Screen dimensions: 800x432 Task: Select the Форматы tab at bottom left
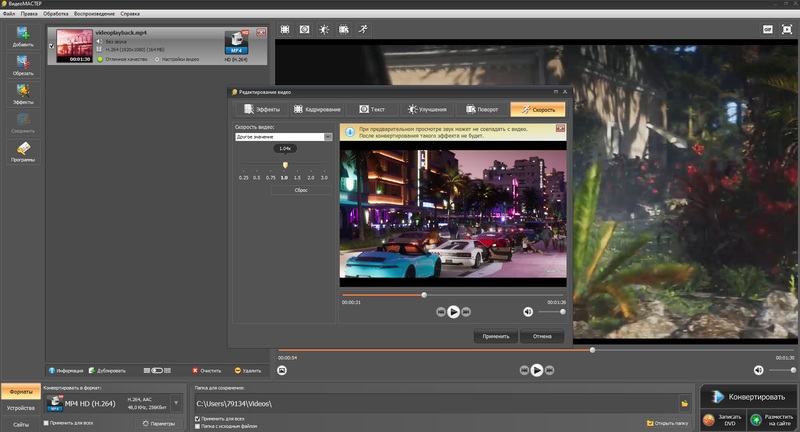click(21, 392)
